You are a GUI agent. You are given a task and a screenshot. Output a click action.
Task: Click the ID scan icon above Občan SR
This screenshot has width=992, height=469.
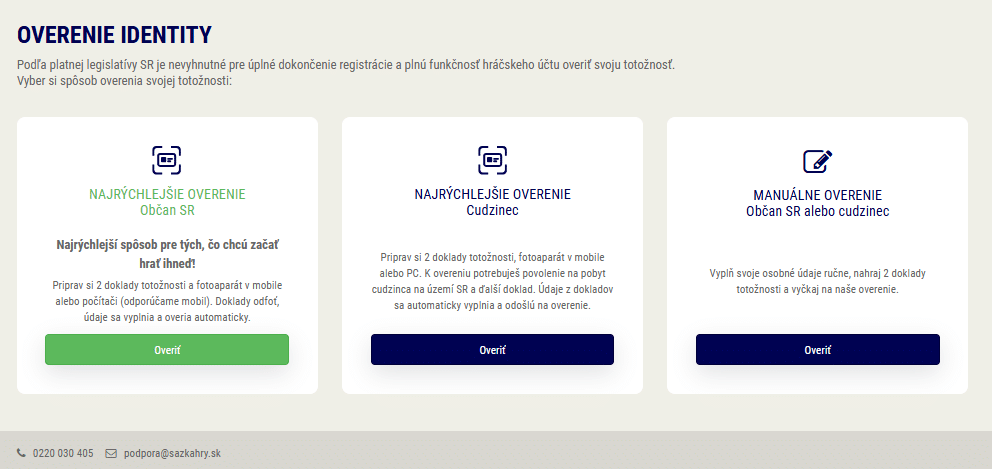[x=167, y=160]
